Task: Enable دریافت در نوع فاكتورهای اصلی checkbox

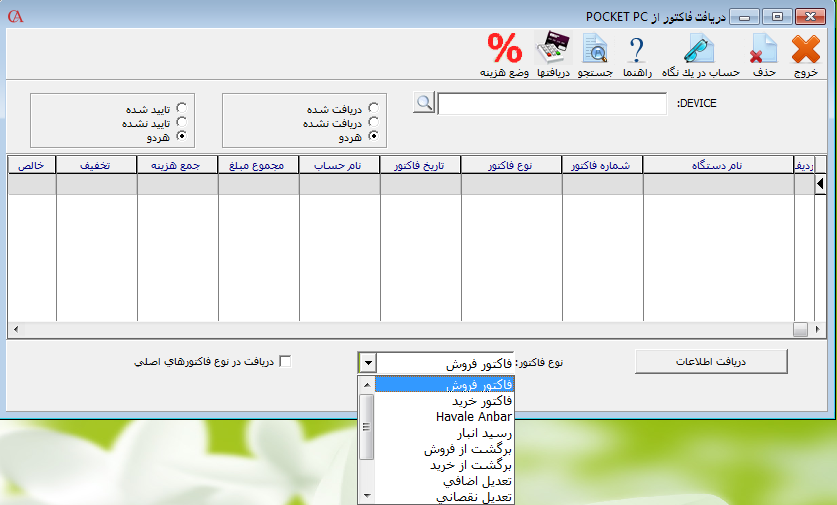Action: [285, 361]
